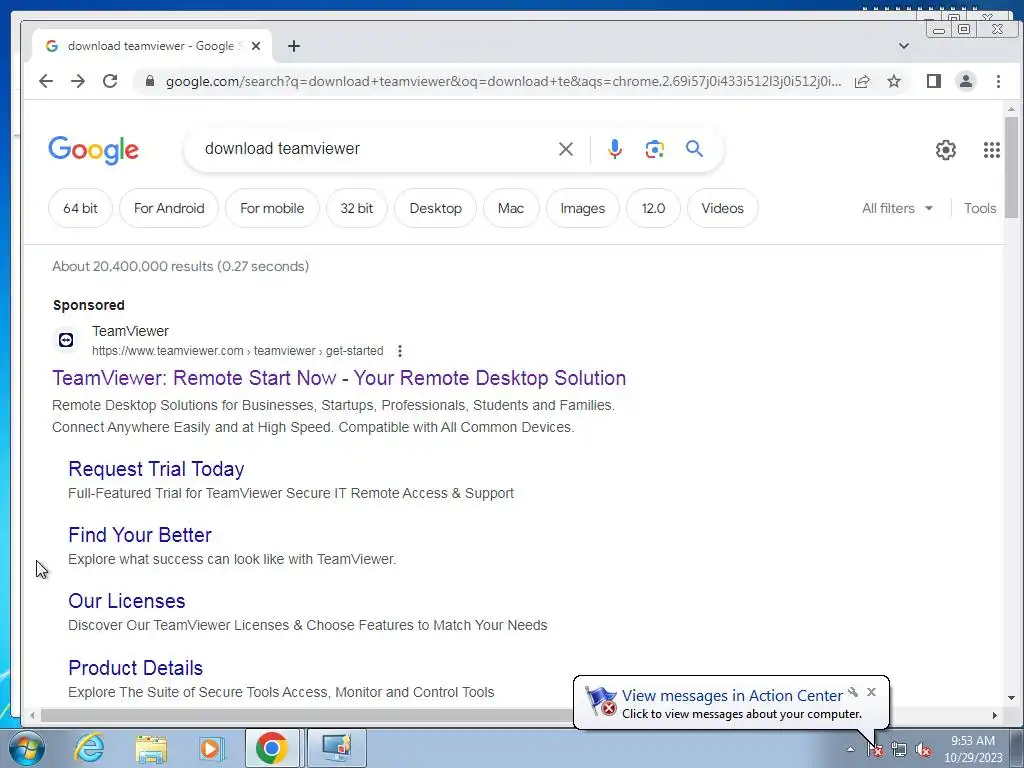Search by image with Google Lens
The height and width of the screenshot is (768, 1024).
click(x=654, y=149)
